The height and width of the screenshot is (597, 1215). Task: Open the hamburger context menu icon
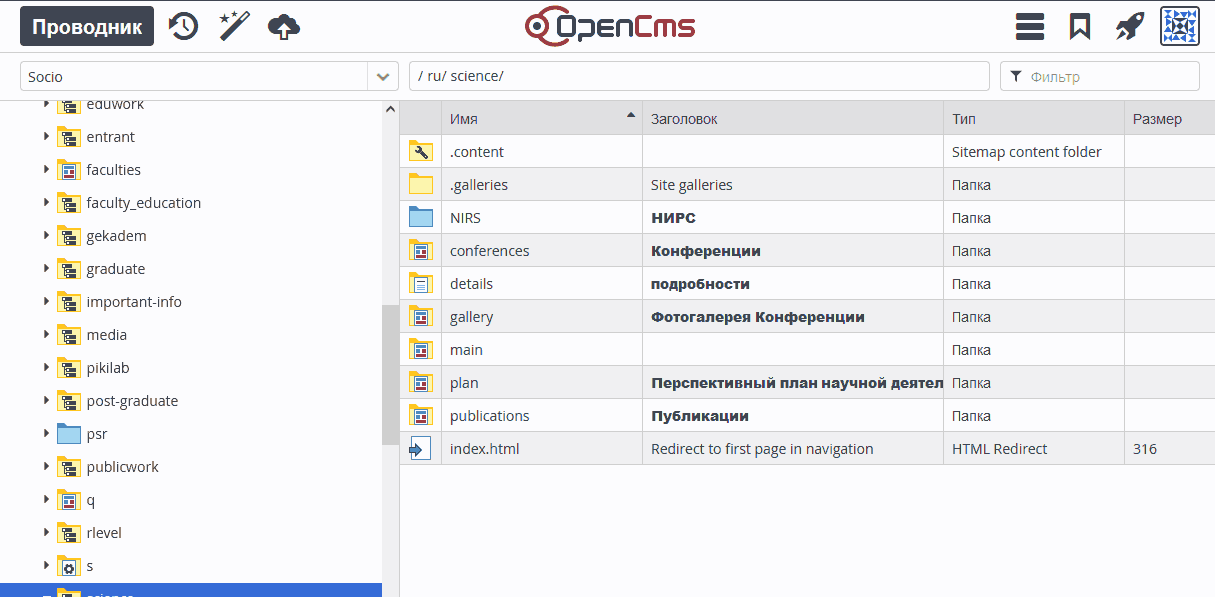tap(1030, 26)
